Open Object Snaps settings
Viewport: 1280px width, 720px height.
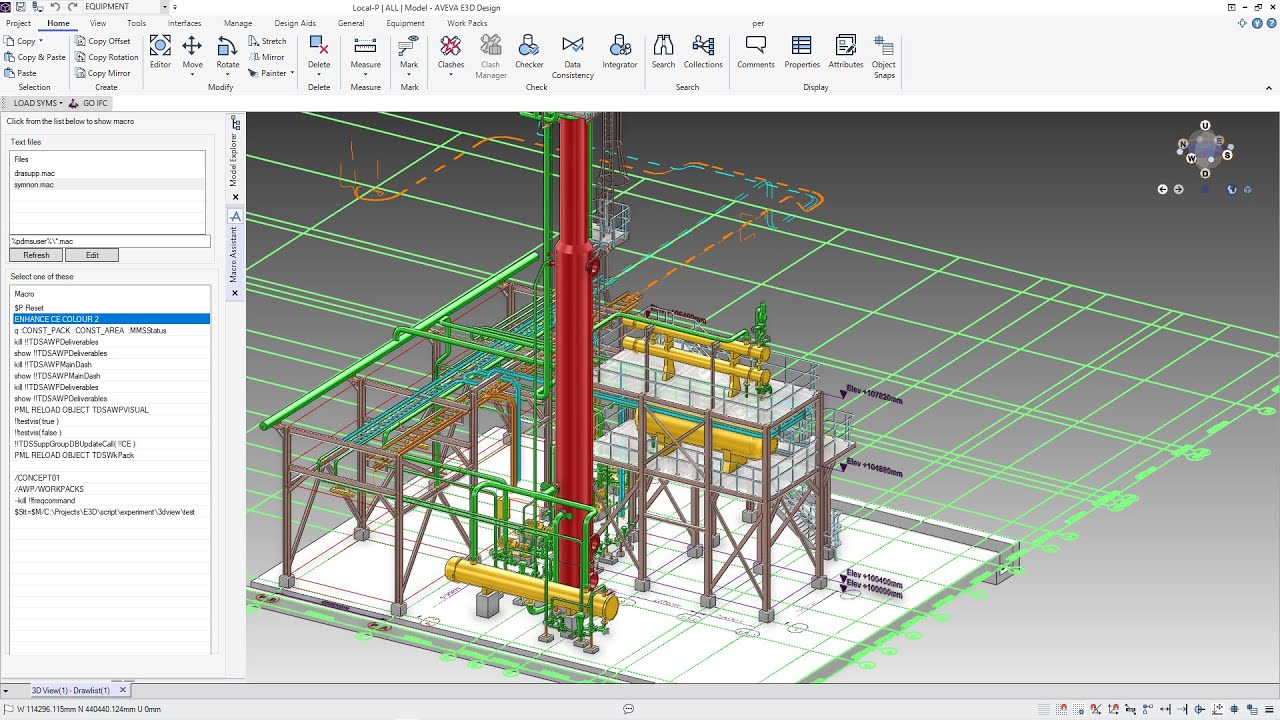pos(884,56)
